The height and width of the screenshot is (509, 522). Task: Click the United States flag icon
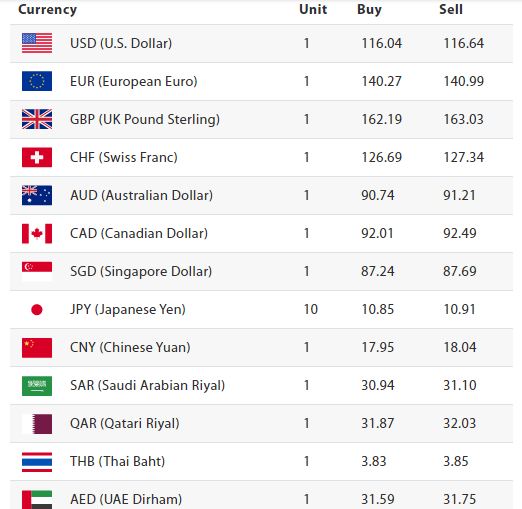(37, 43)
